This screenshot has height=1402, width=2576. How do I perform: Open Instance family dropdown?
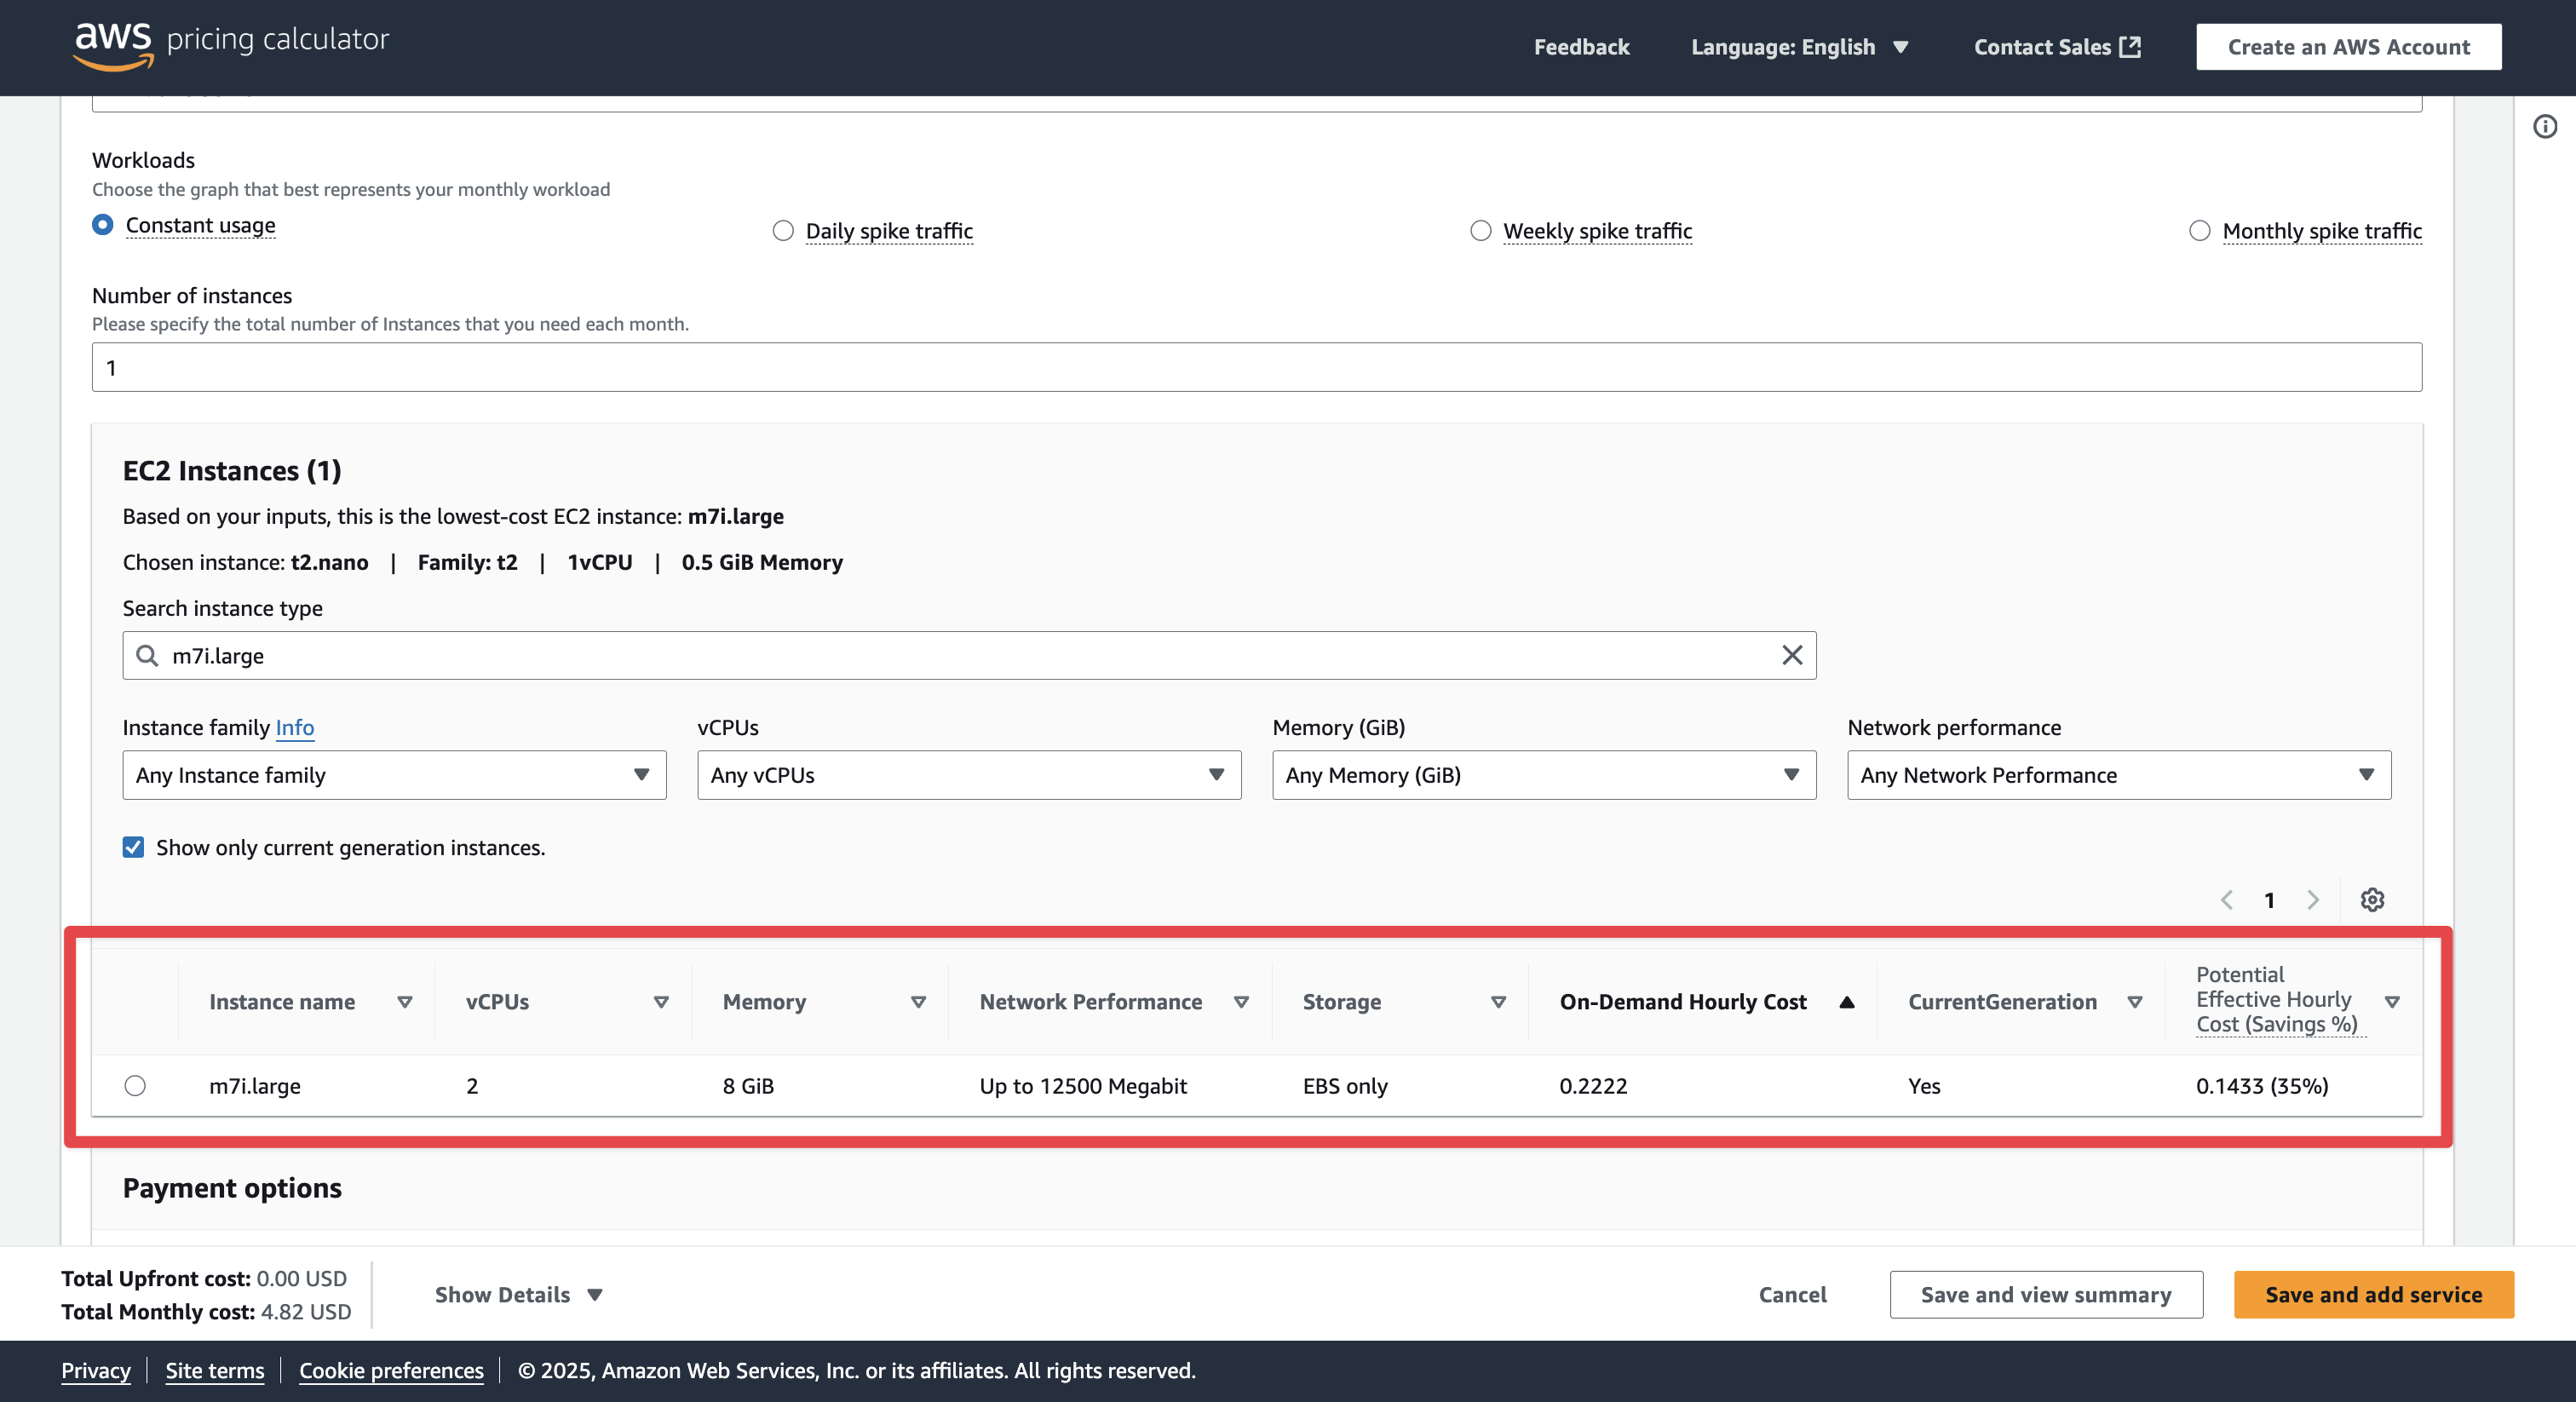(x=394, y=775)
